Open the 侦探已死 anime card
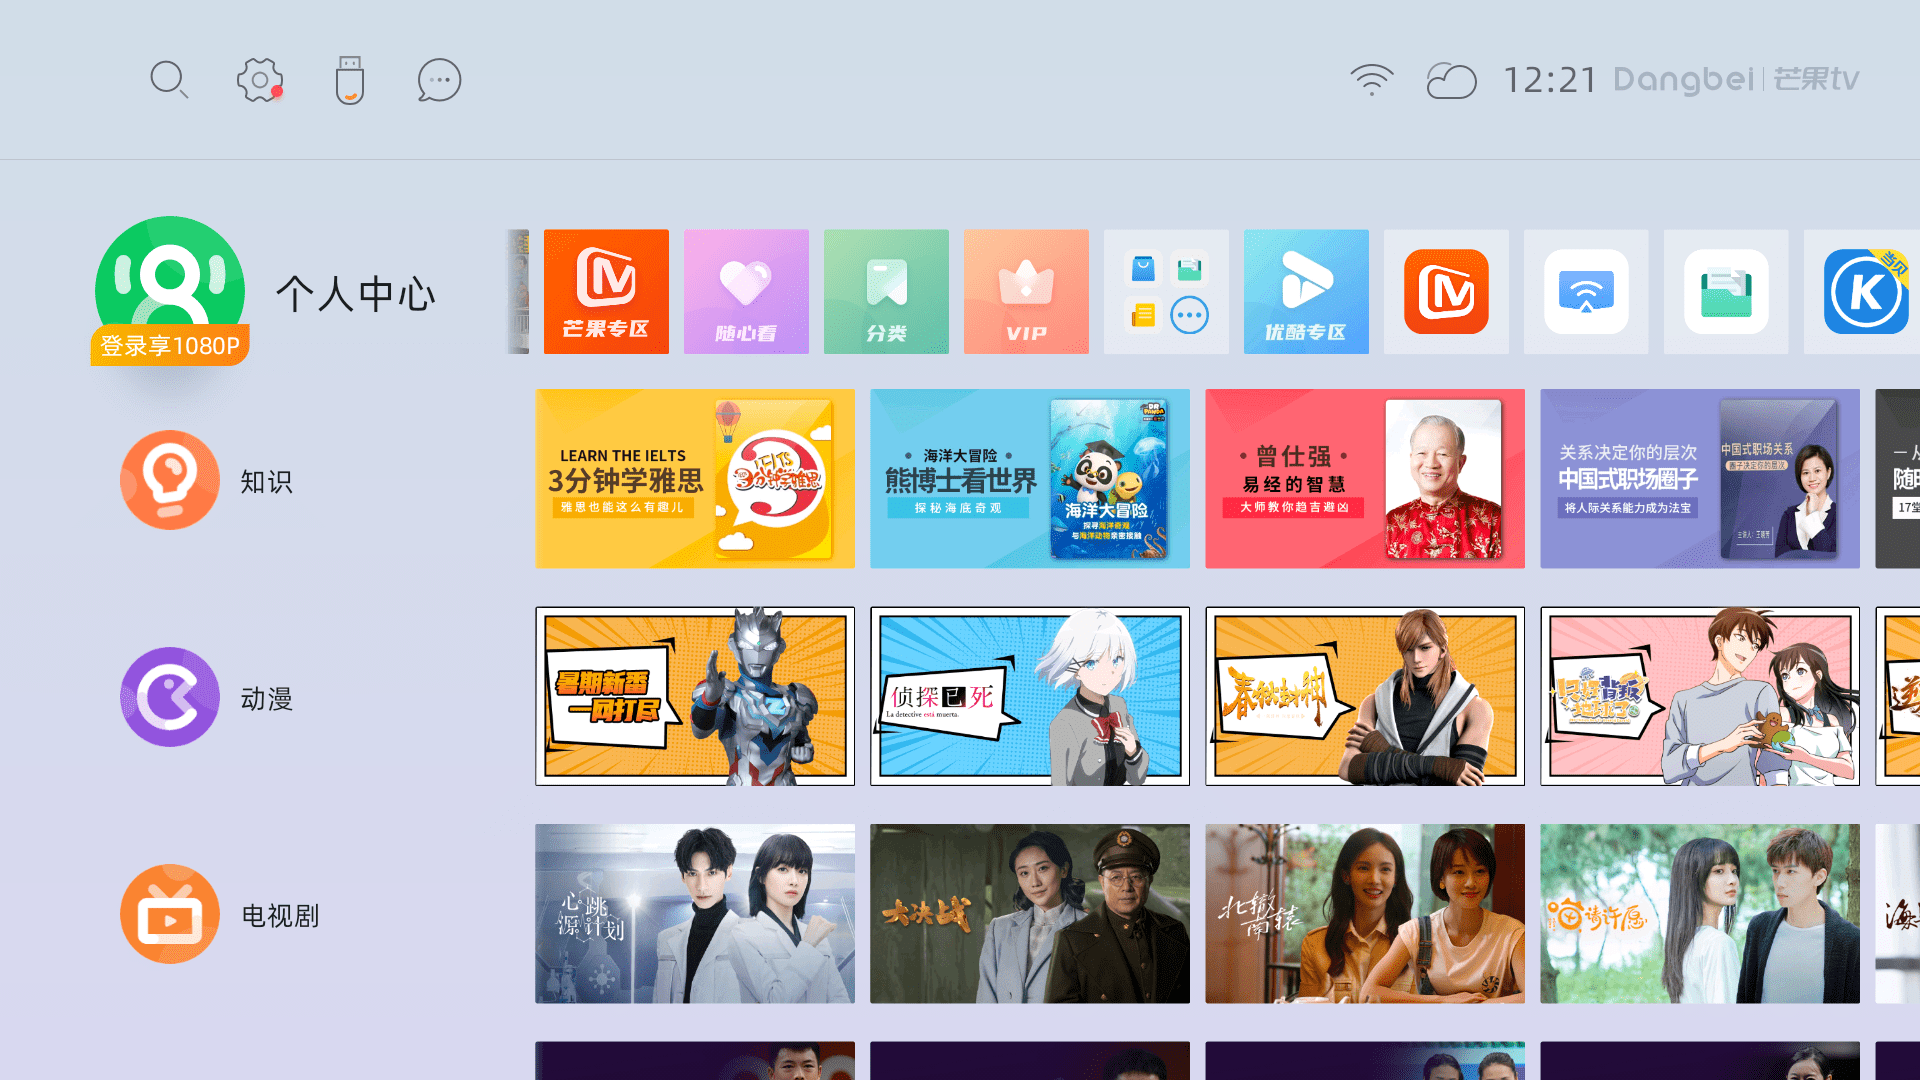 coord(1030,696)
